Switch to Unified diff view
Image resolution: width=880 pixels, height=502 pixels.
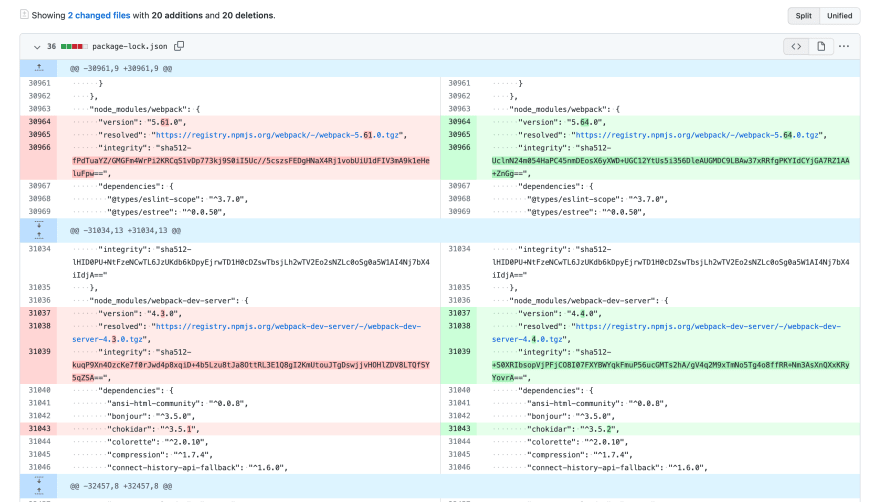point(839,16)
